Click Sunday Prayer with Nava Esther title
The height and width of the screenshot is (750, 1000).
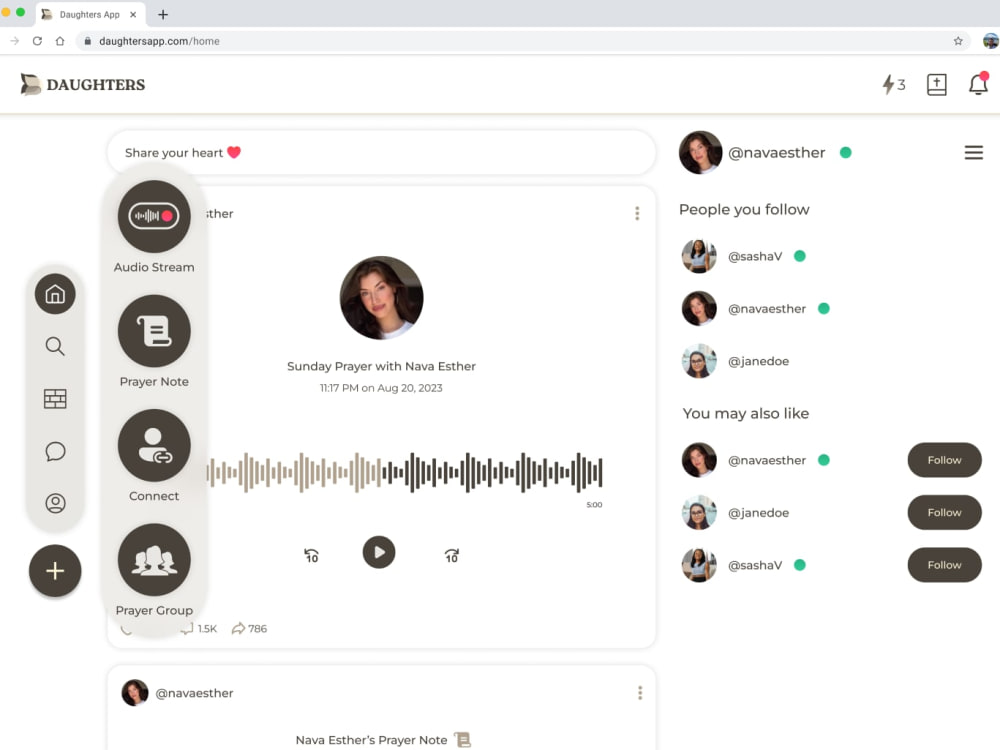point(381,366)
